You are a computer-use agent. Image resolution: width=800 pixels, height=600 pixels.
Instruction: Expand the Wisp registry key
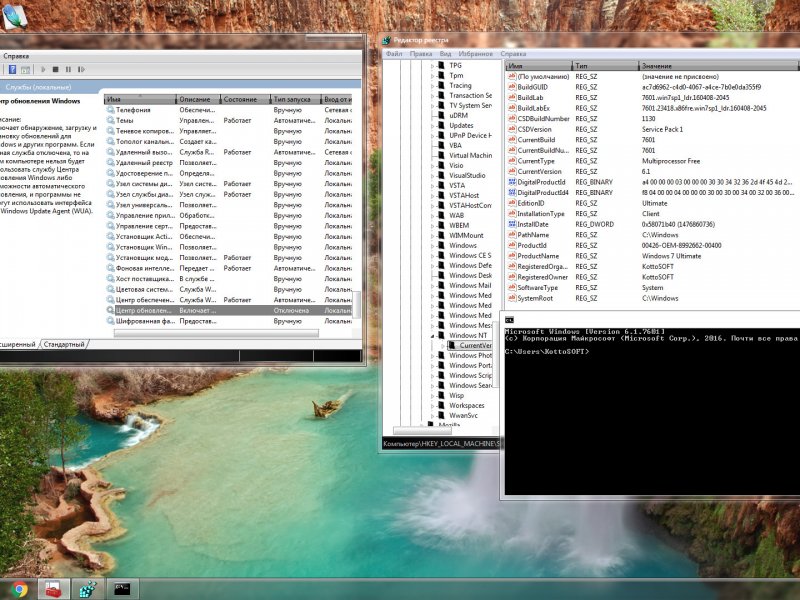pos(433,395)
